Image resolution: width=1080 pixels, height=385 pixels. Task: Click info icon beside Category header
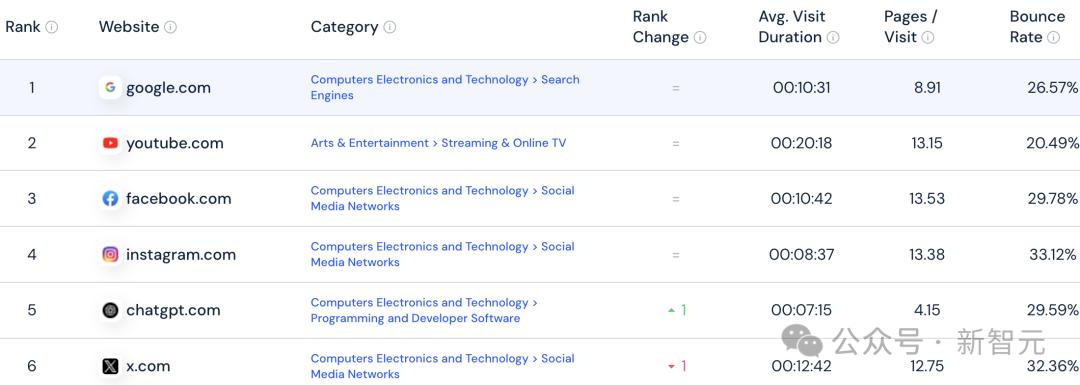pyautogui.click(x=389, y=27)
